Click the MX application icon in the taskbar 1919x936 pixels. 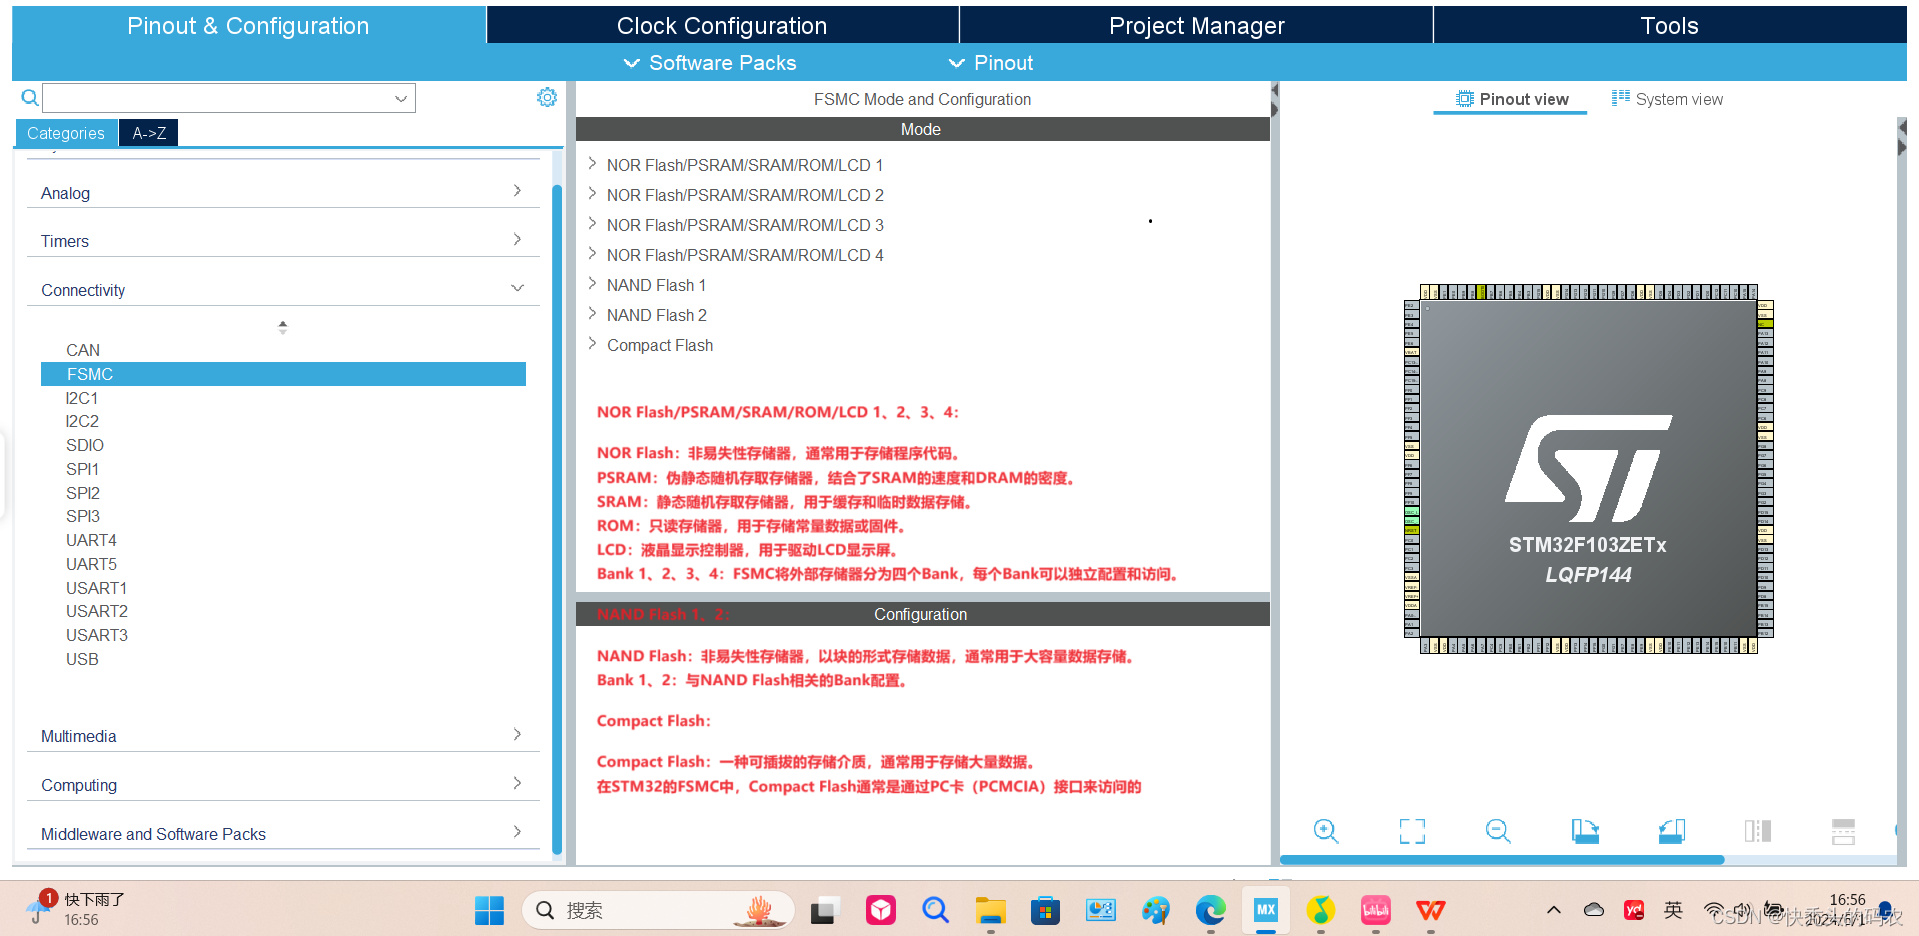(x=1265, y=910)
